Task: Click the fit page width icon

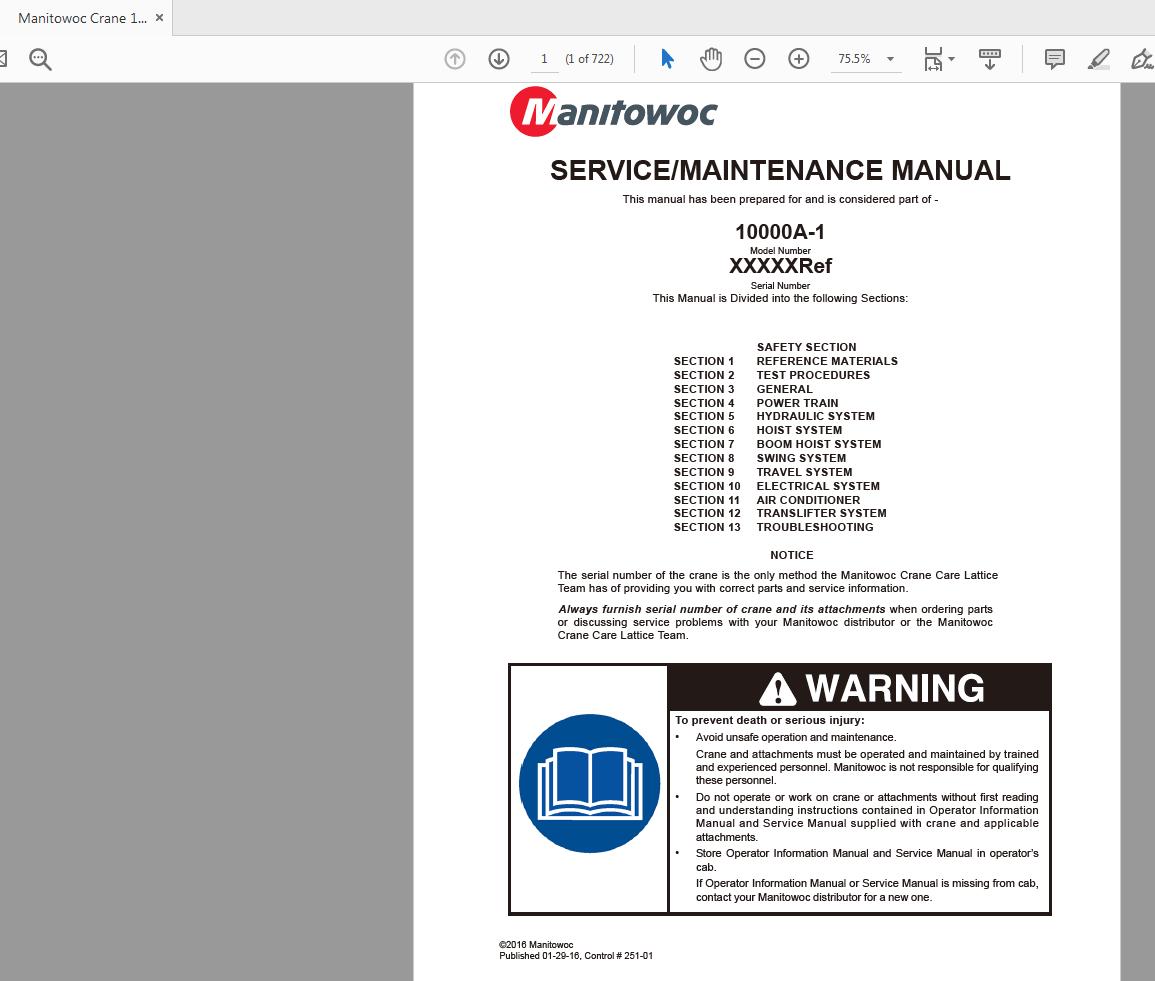Action: (933, 59)
